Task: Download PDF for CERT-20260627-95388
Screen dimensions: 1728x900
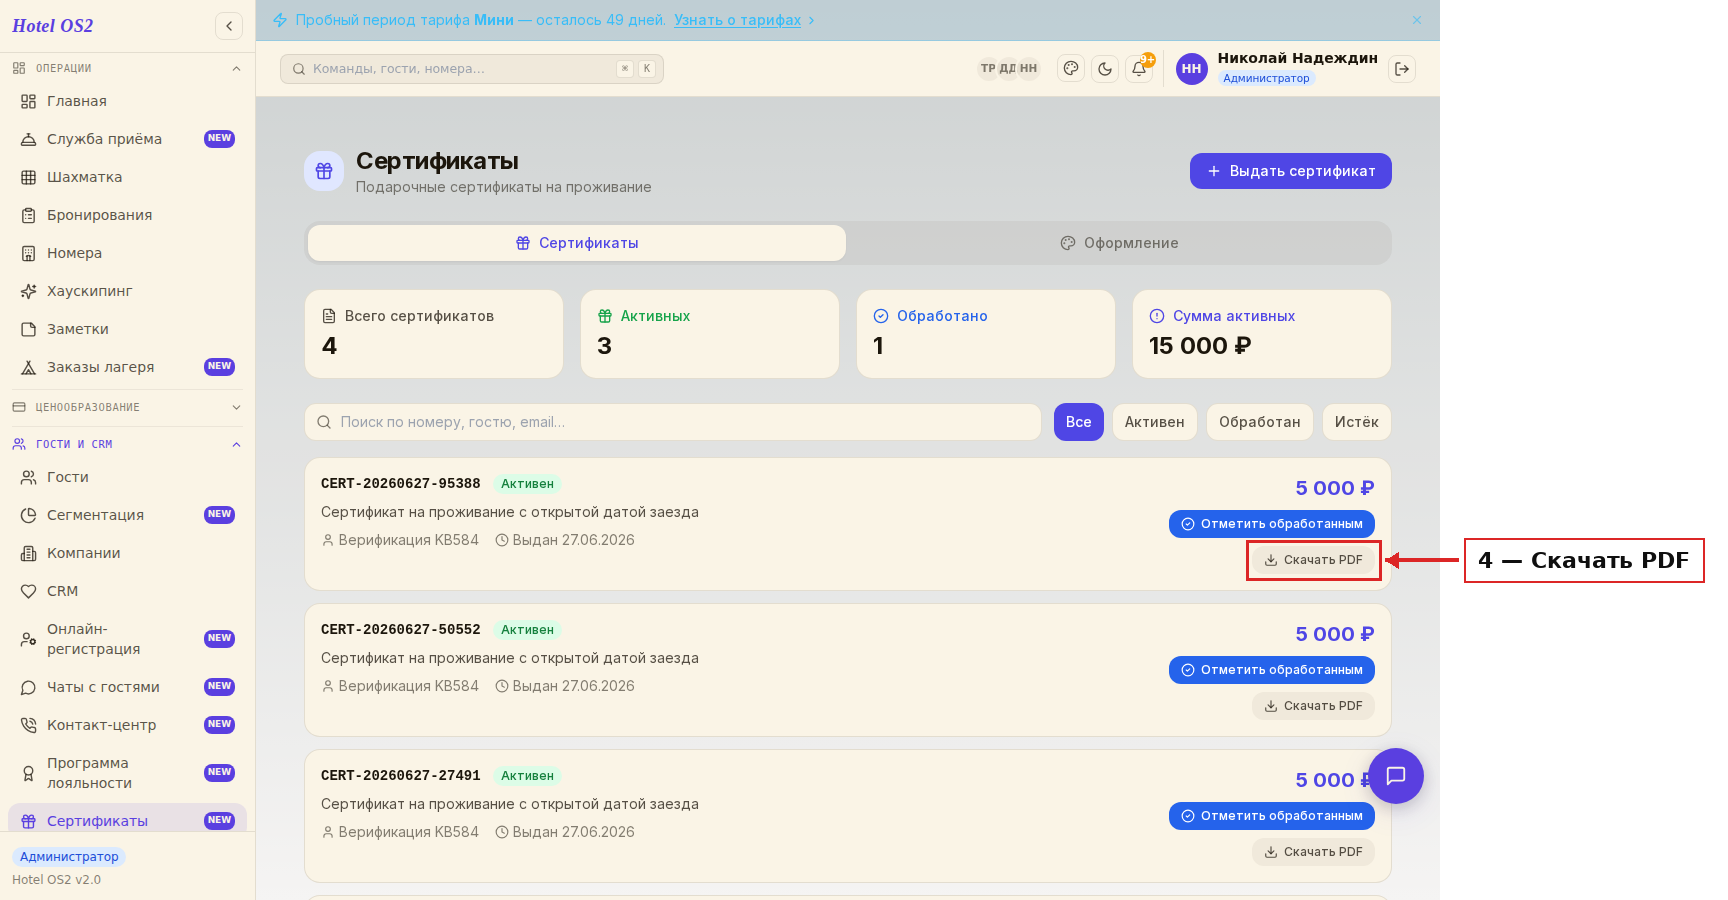Action: click(1313, 560)
